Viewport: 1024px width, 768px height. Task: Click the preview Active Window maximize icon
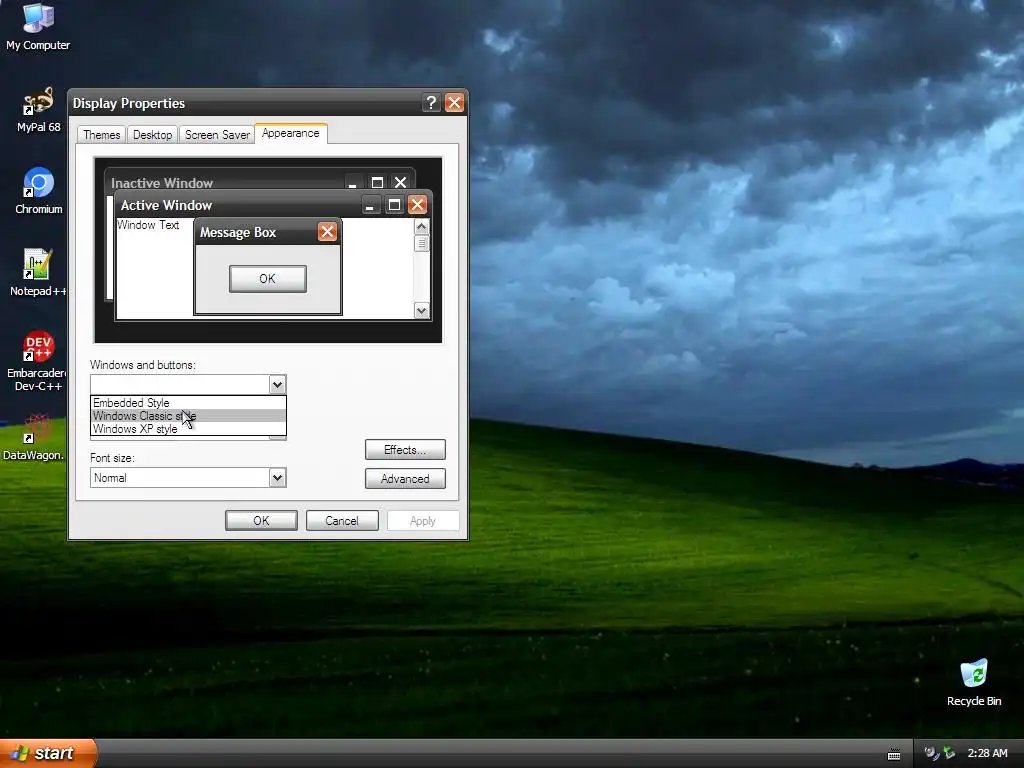[394, 205]
